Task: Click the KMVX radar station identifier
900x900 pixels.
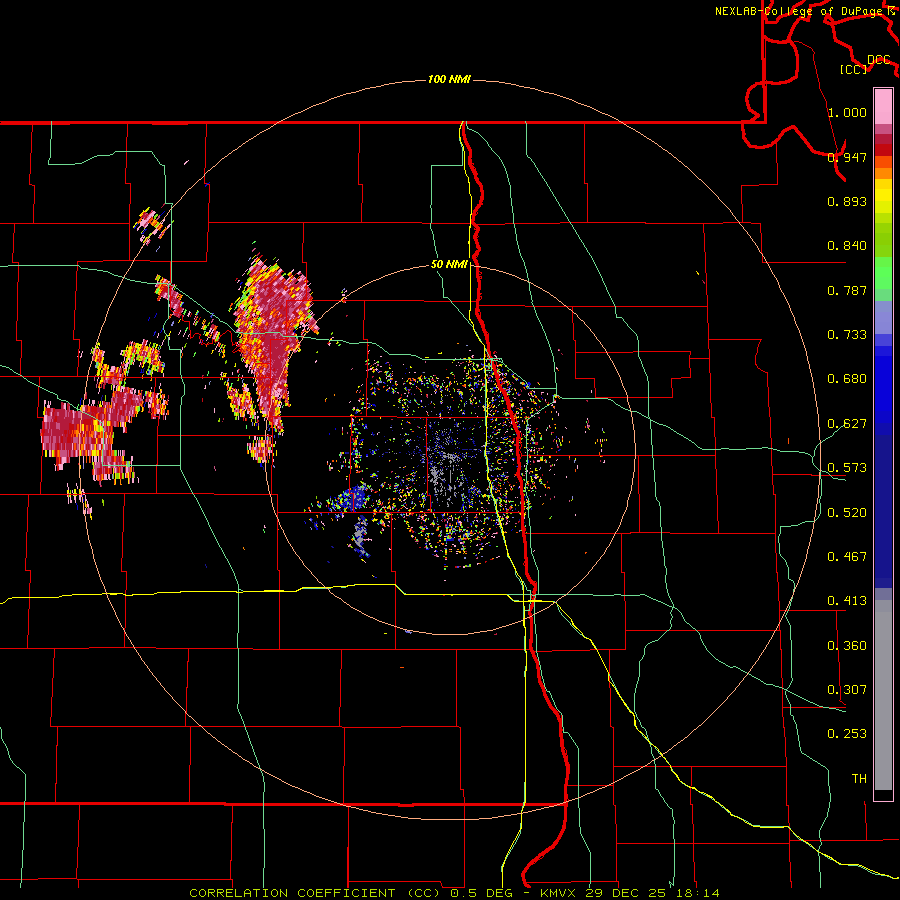Action: 557,893
